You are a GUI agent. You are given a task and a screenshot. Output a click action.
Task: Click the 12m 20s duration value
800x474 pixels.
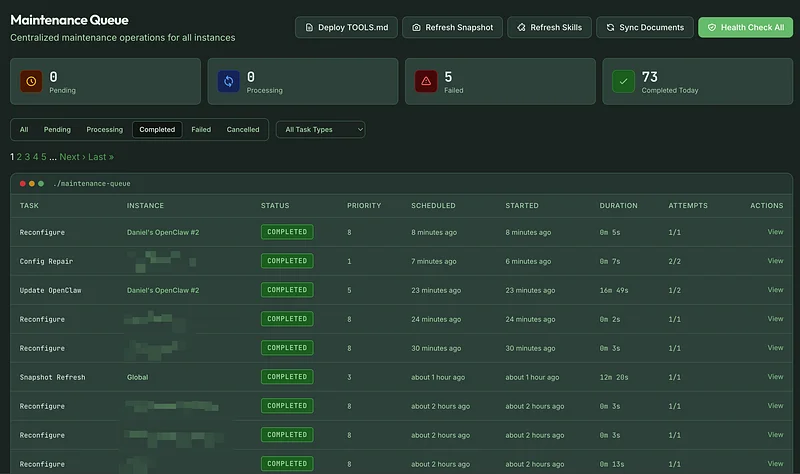[614, 377]
